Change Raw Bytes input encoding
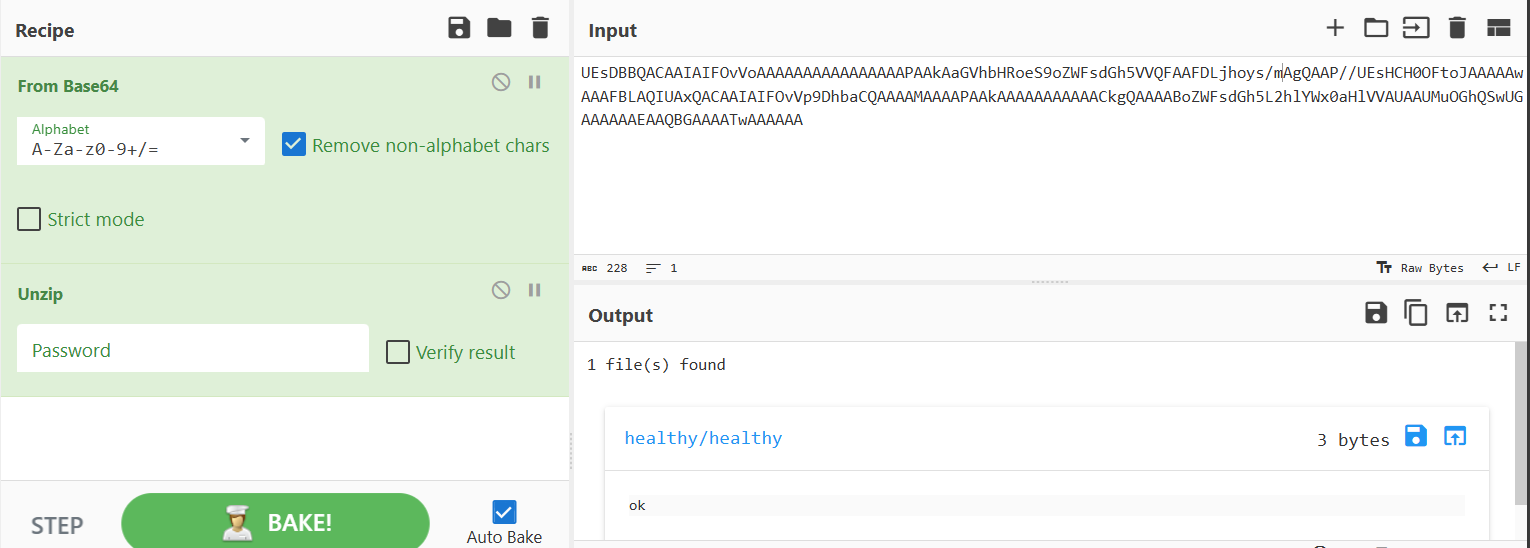This screenshot has height=548, width=1530. click(1420, 268)
